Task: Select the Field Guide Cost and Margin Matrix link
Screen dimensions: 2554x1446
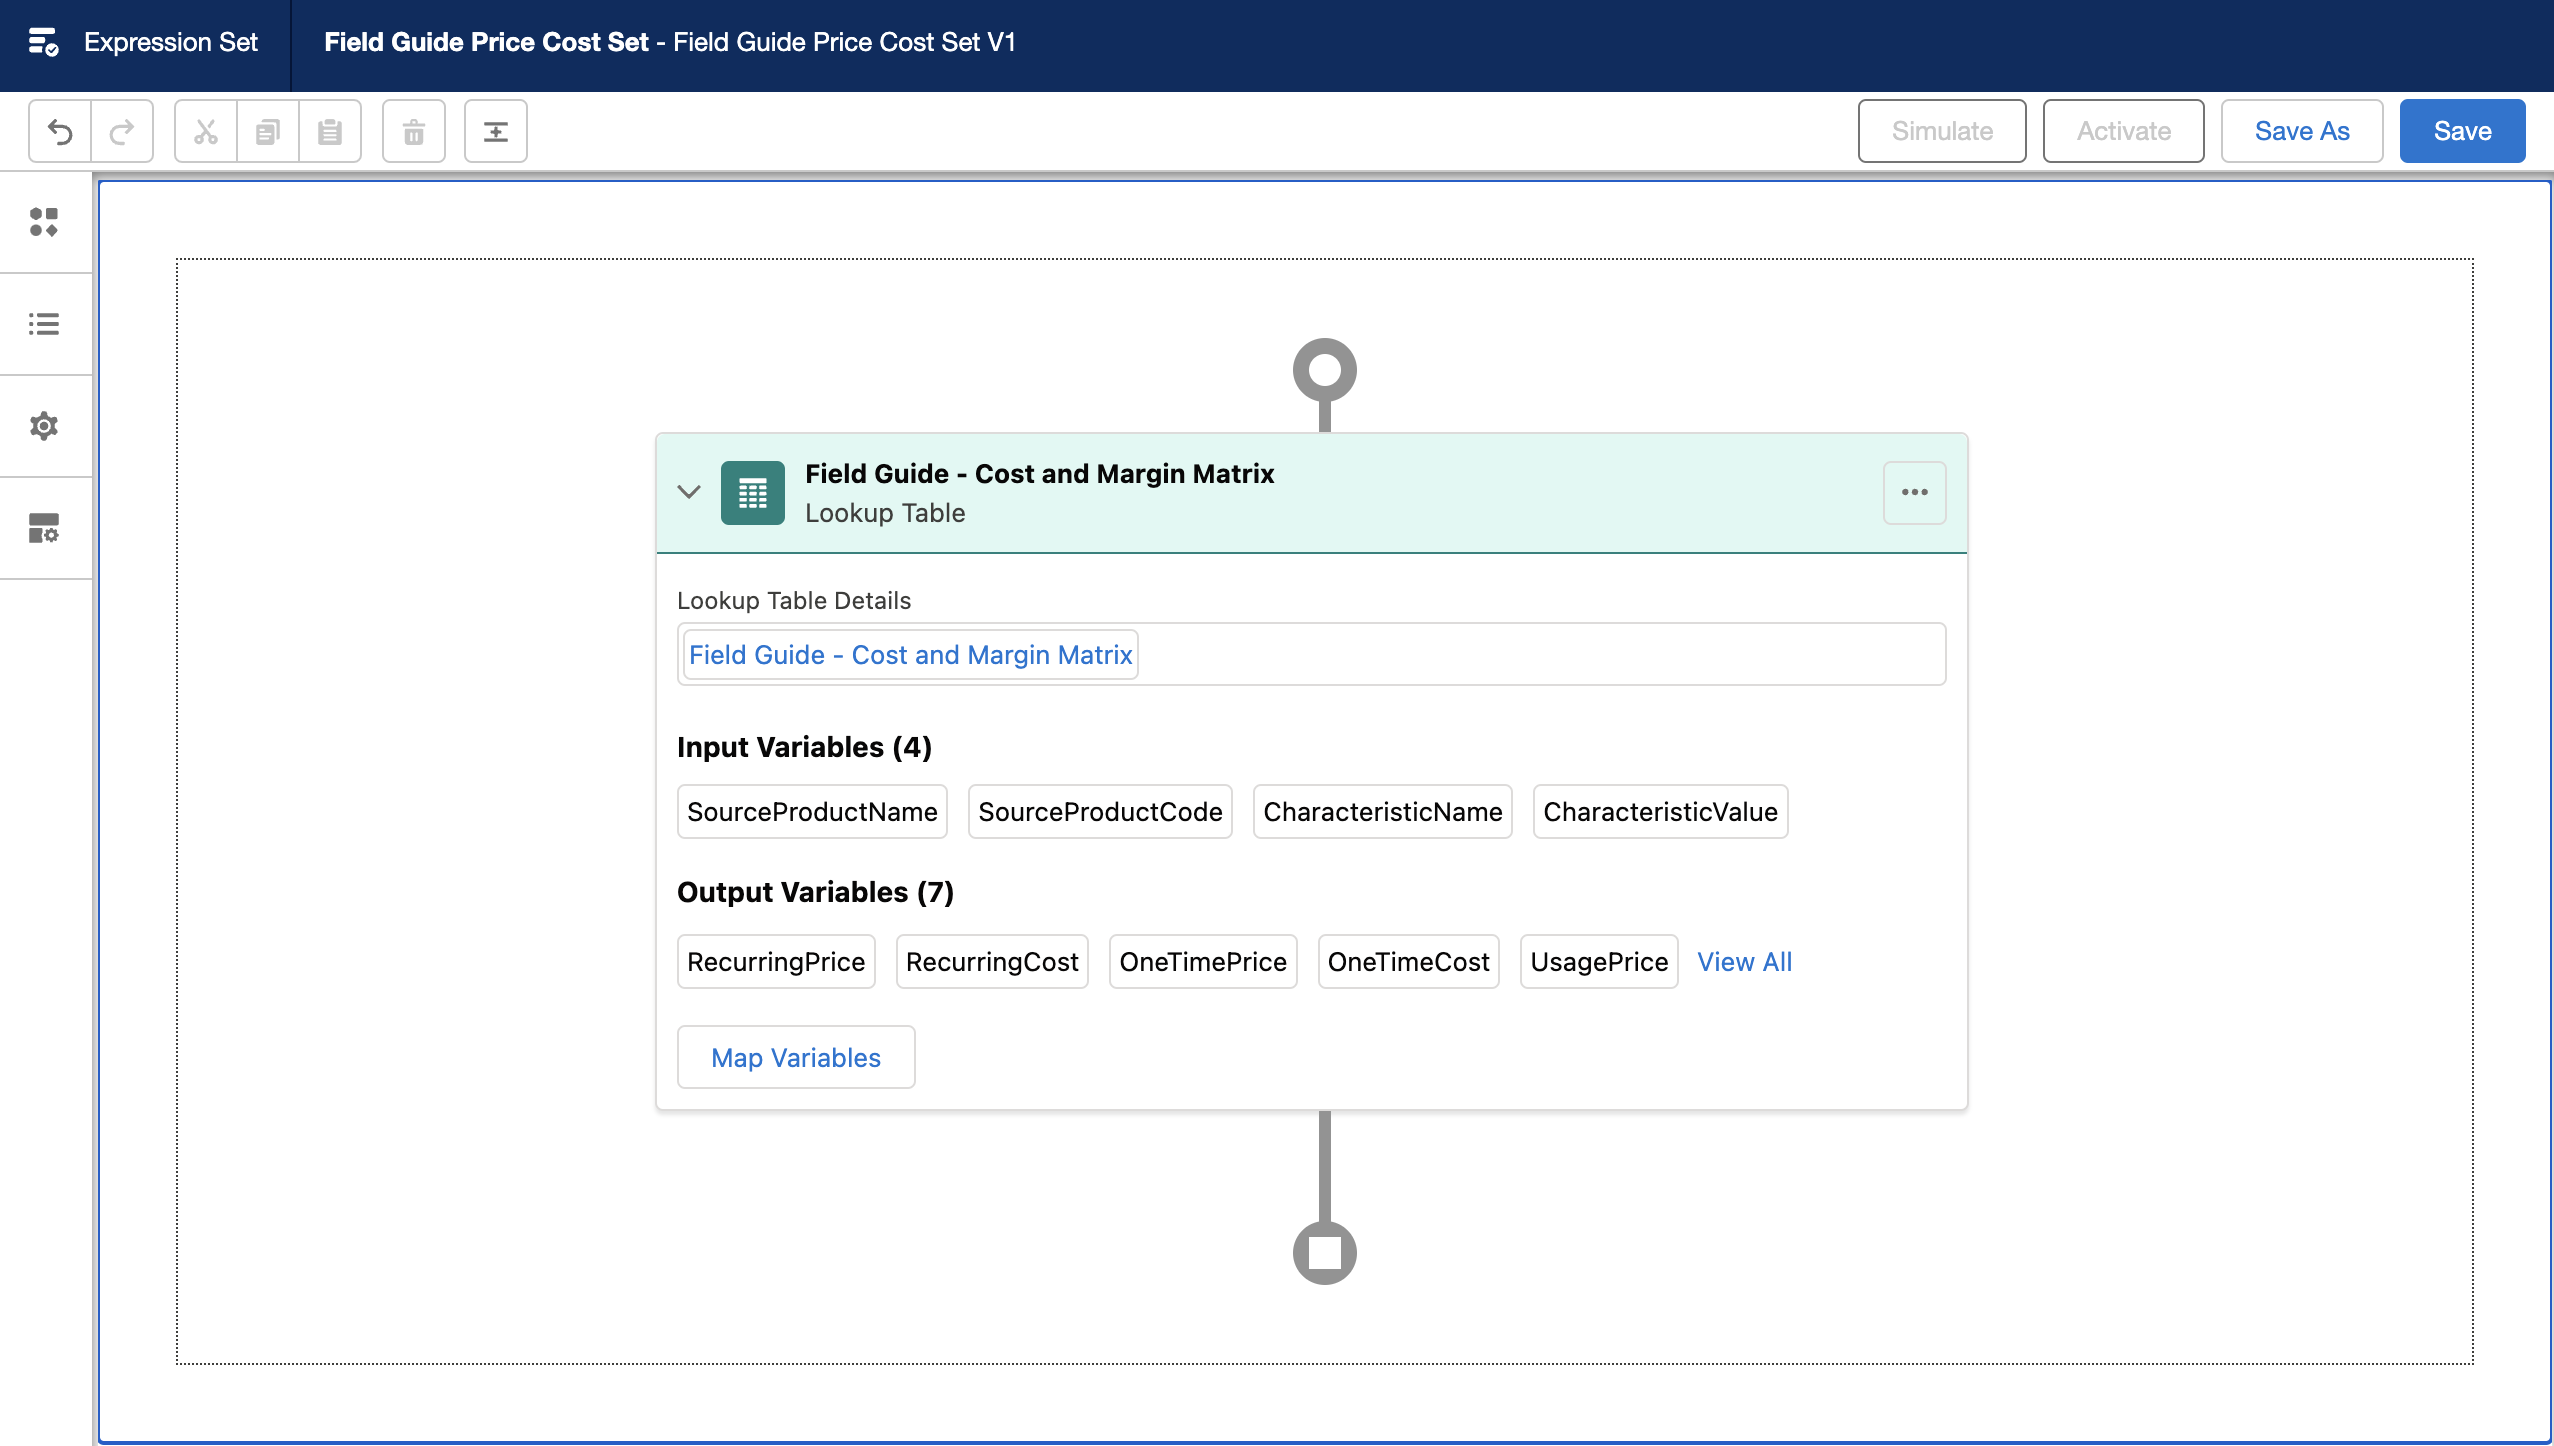Action: point(910,653)
